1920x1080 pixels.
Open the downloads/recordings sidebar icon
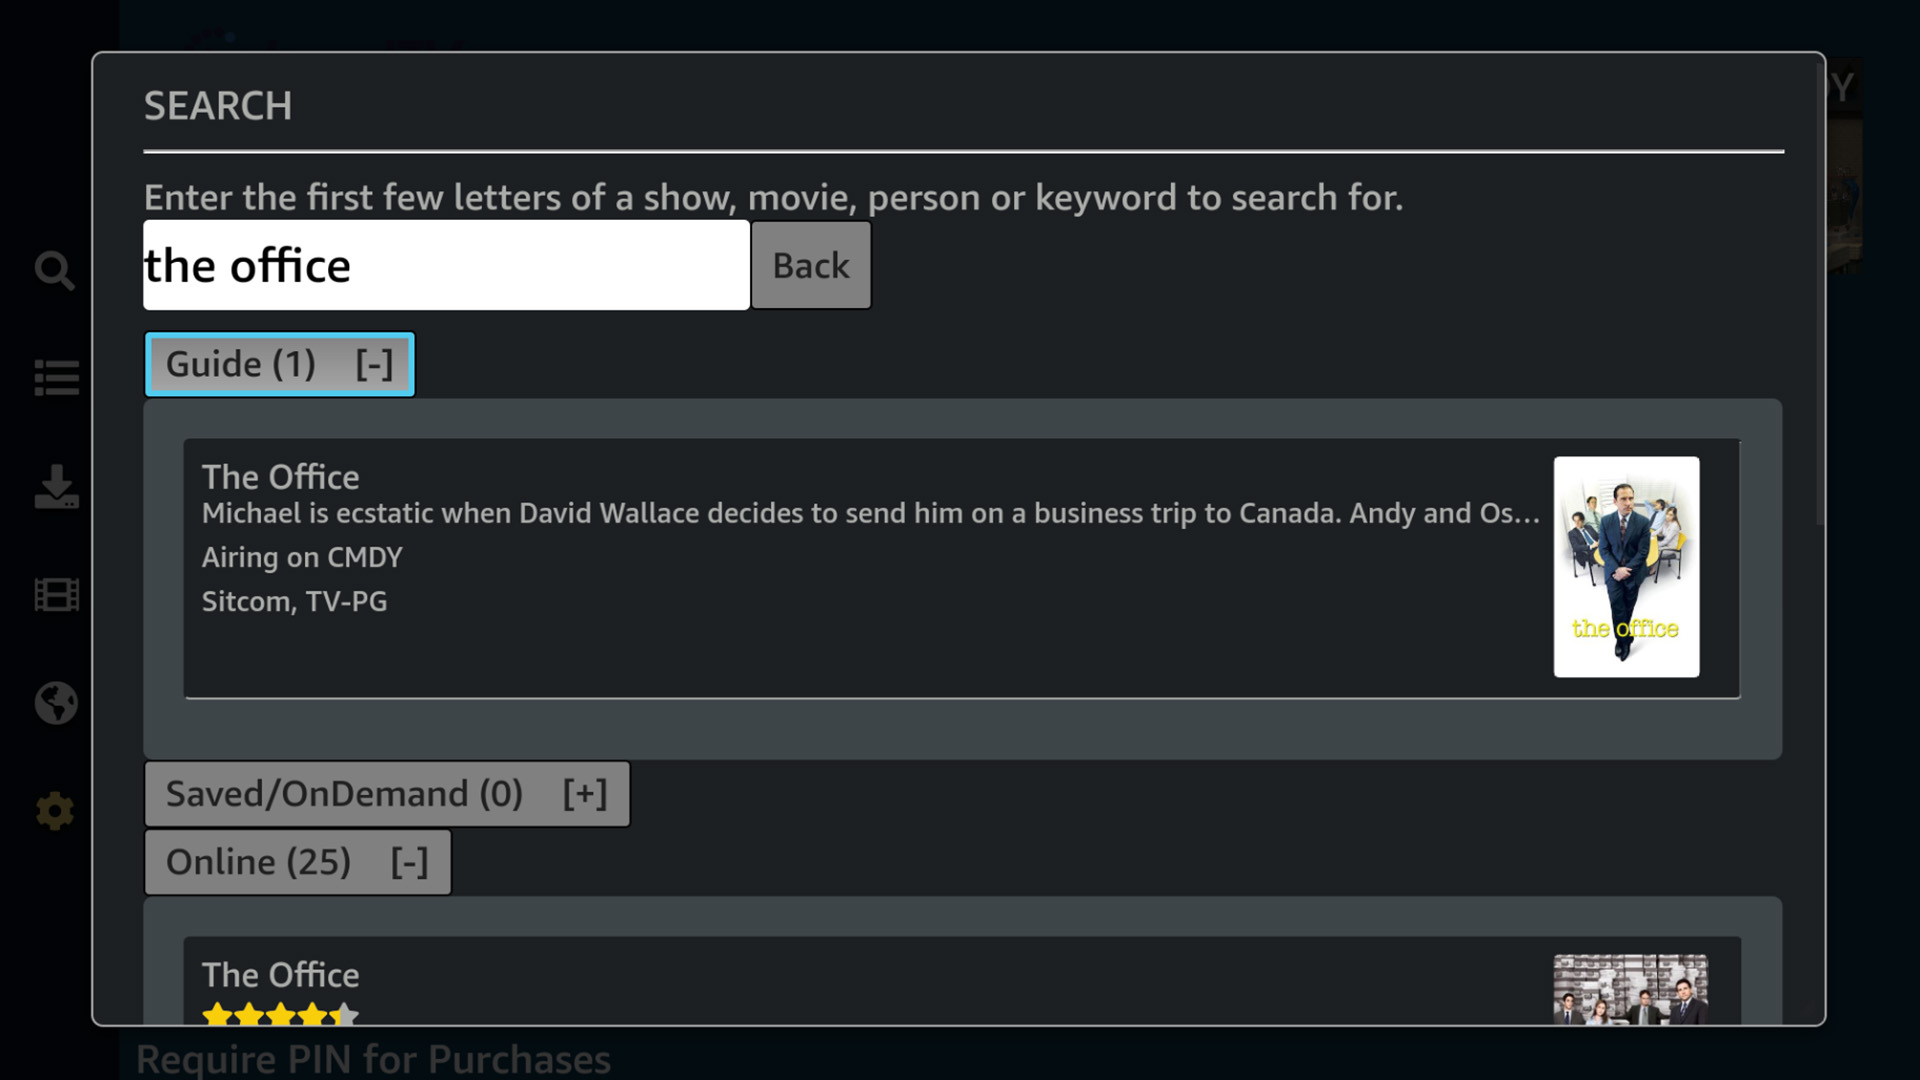pos(56,487)
